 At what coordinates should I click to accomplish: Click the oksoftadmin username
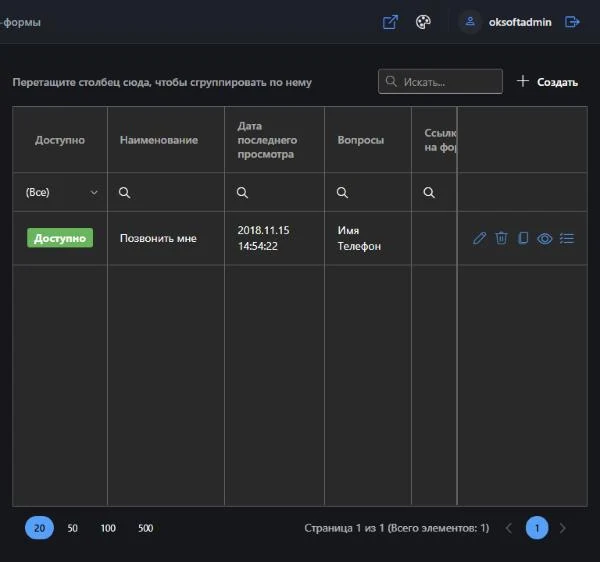[520, 22]
